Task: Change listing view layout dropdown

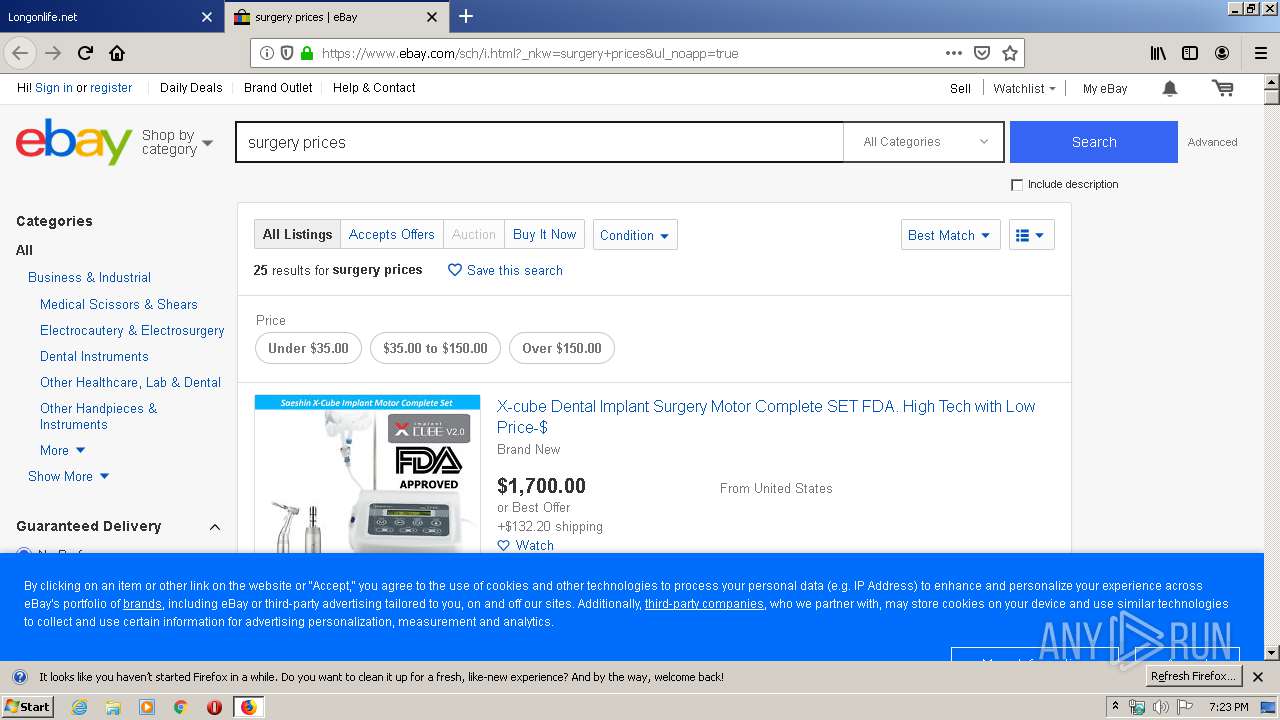Action: tap(1031, 235)
